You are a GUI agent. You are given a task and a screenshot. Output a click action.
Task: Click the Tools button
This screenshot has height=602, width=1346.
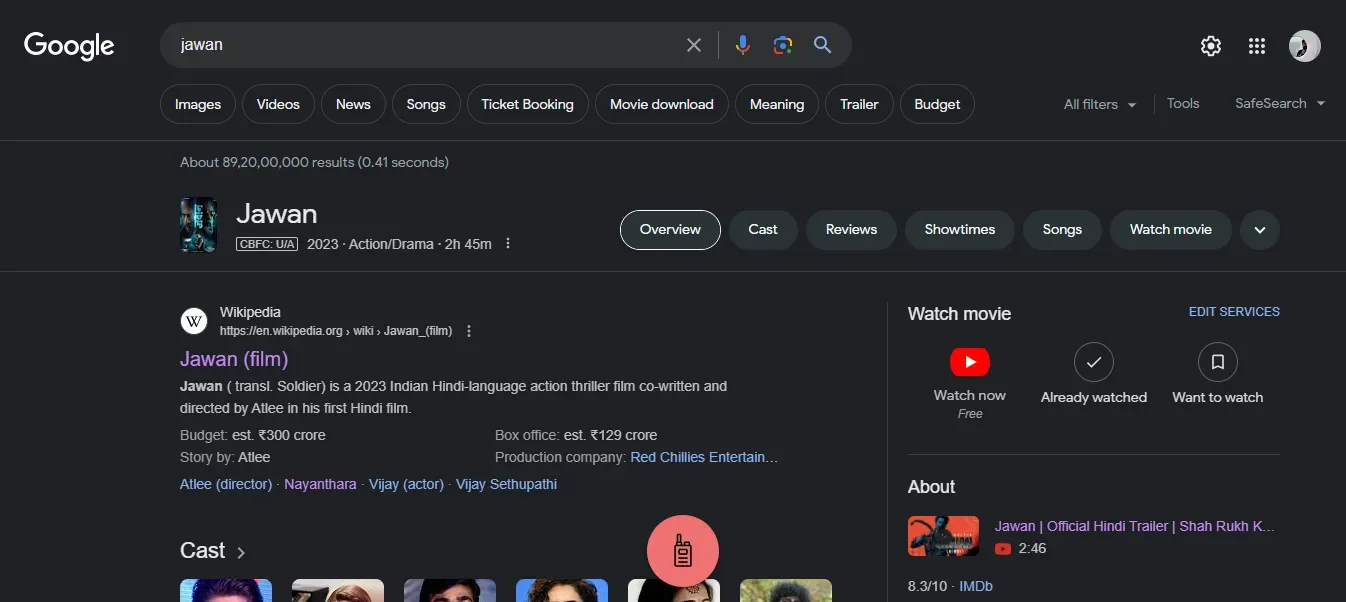click(x=1183, y=103)
